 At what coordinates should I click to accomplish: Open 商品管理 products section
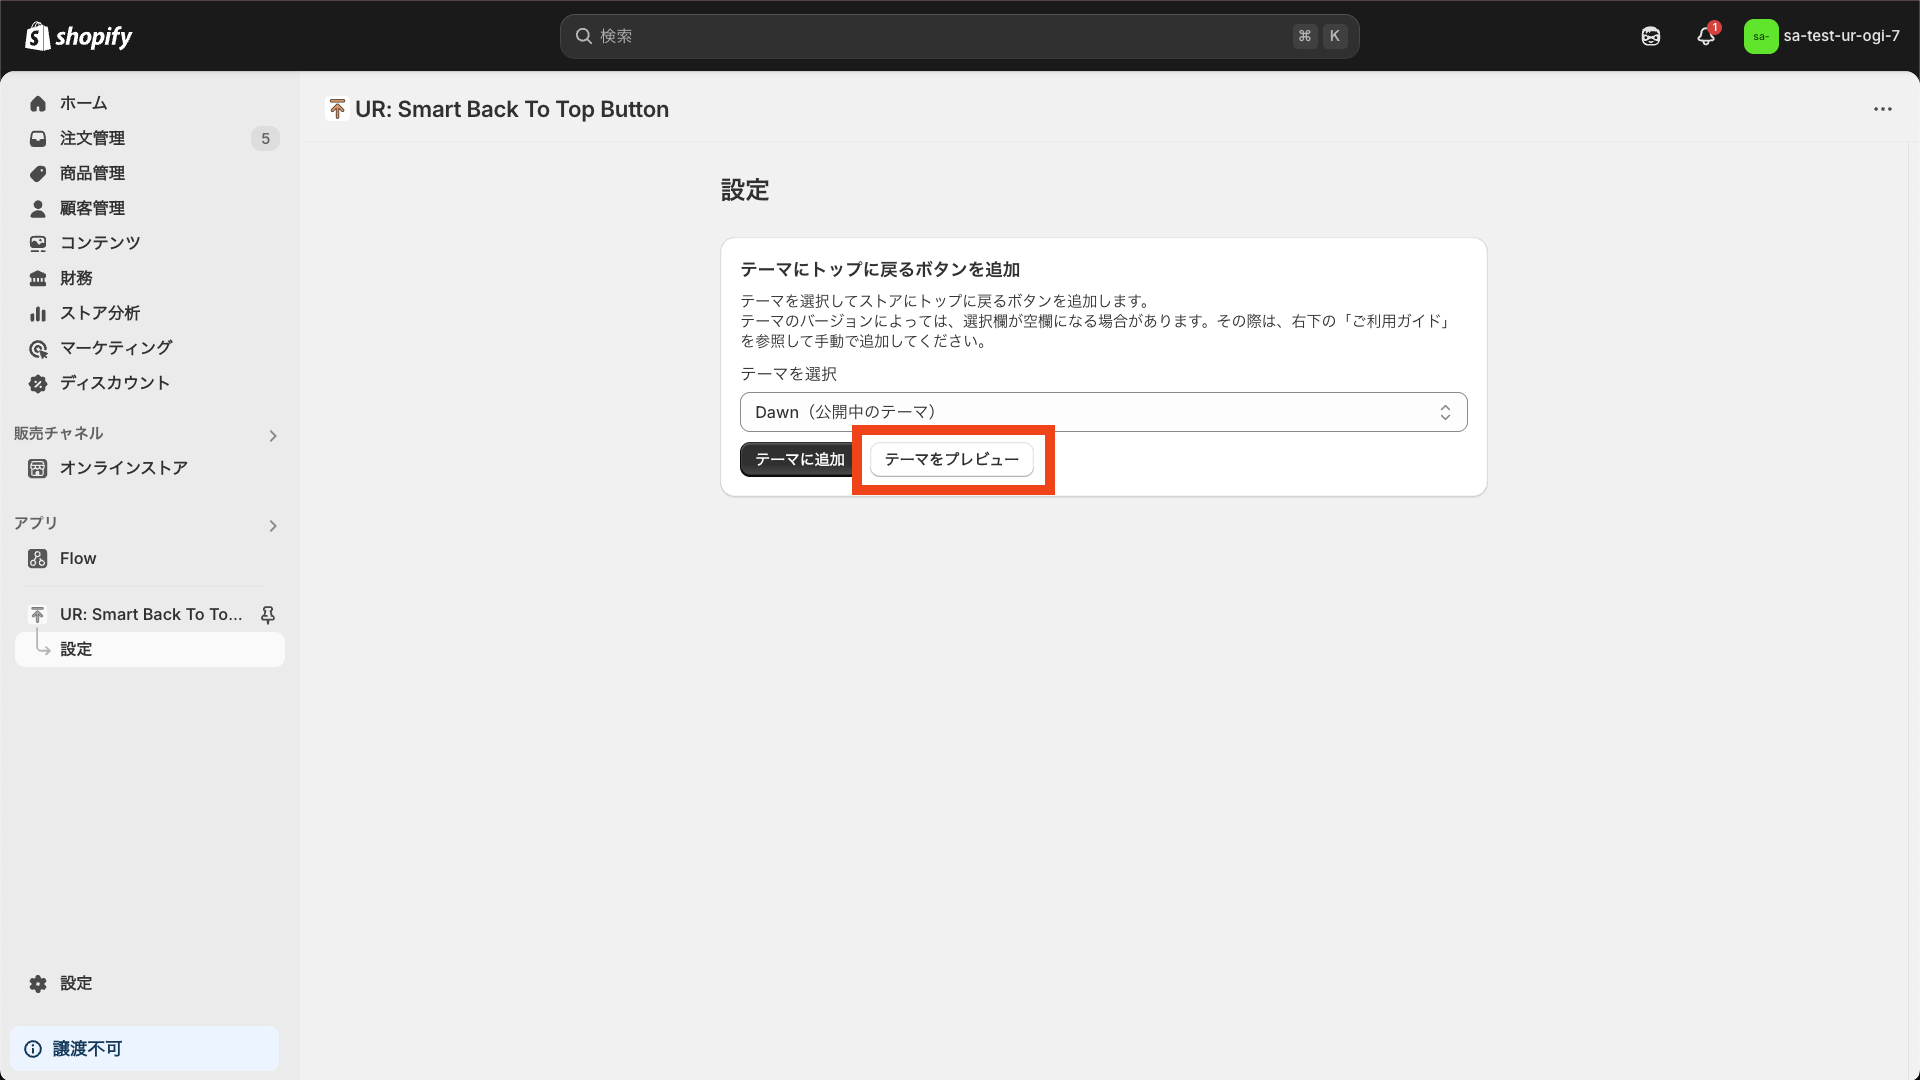[x=92, y=173]
